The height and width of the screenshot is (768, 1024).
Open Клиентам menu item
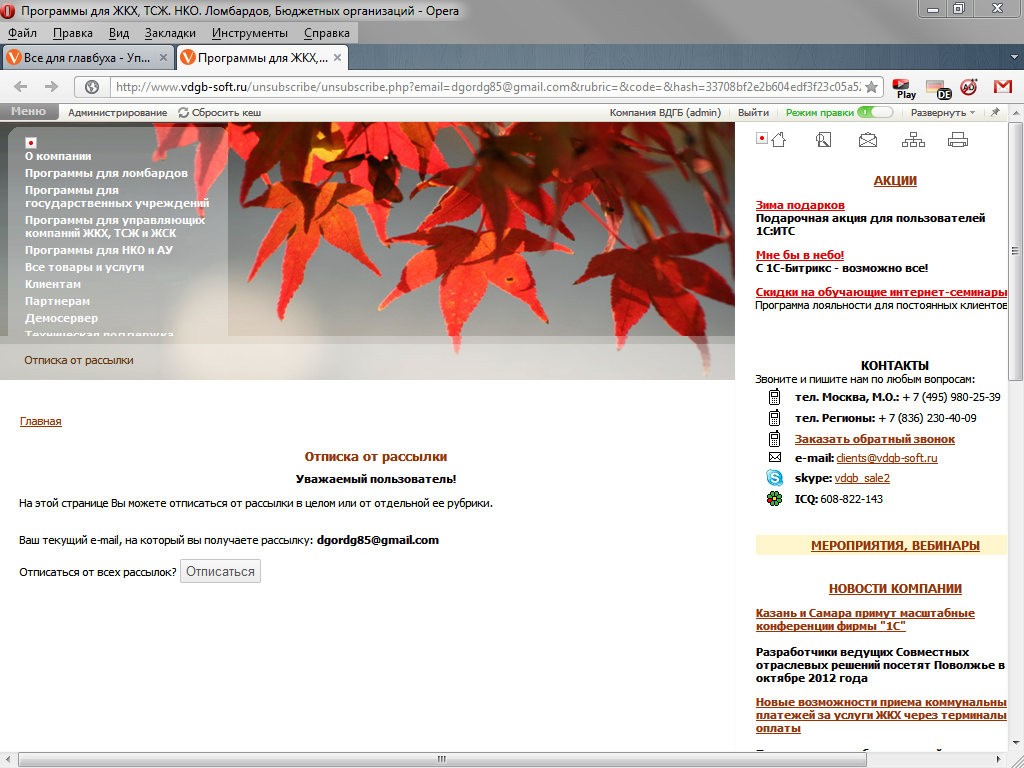(53, 284)
